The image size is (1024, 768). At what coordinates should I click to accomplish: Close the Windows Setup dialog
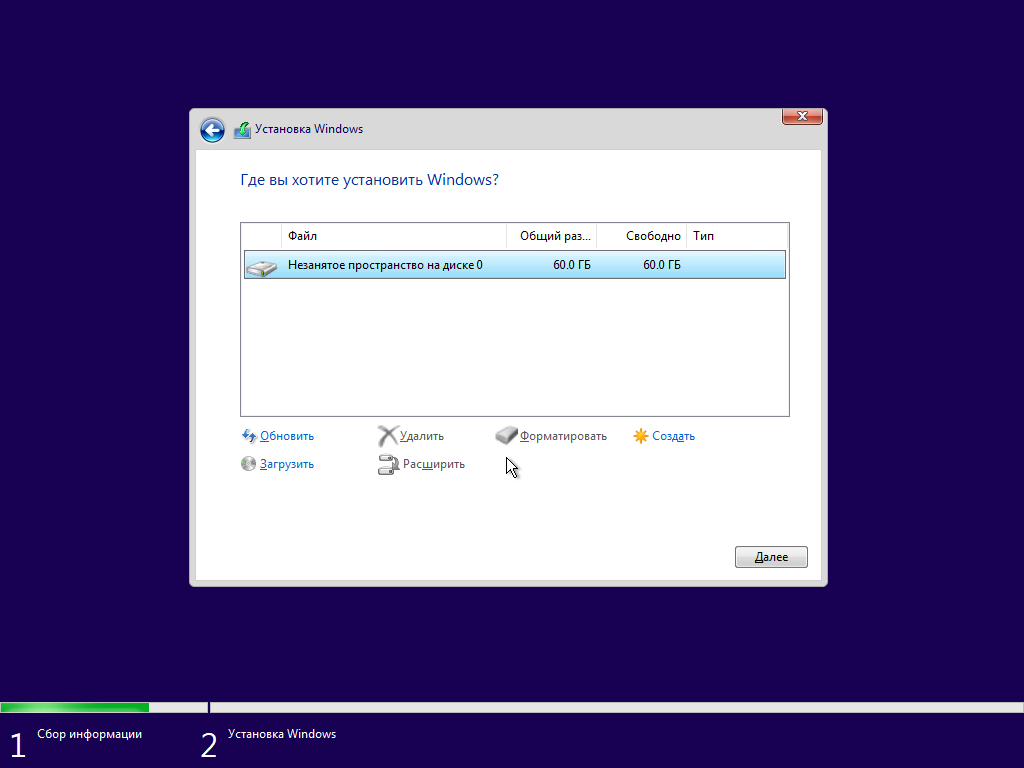[802, 116]
